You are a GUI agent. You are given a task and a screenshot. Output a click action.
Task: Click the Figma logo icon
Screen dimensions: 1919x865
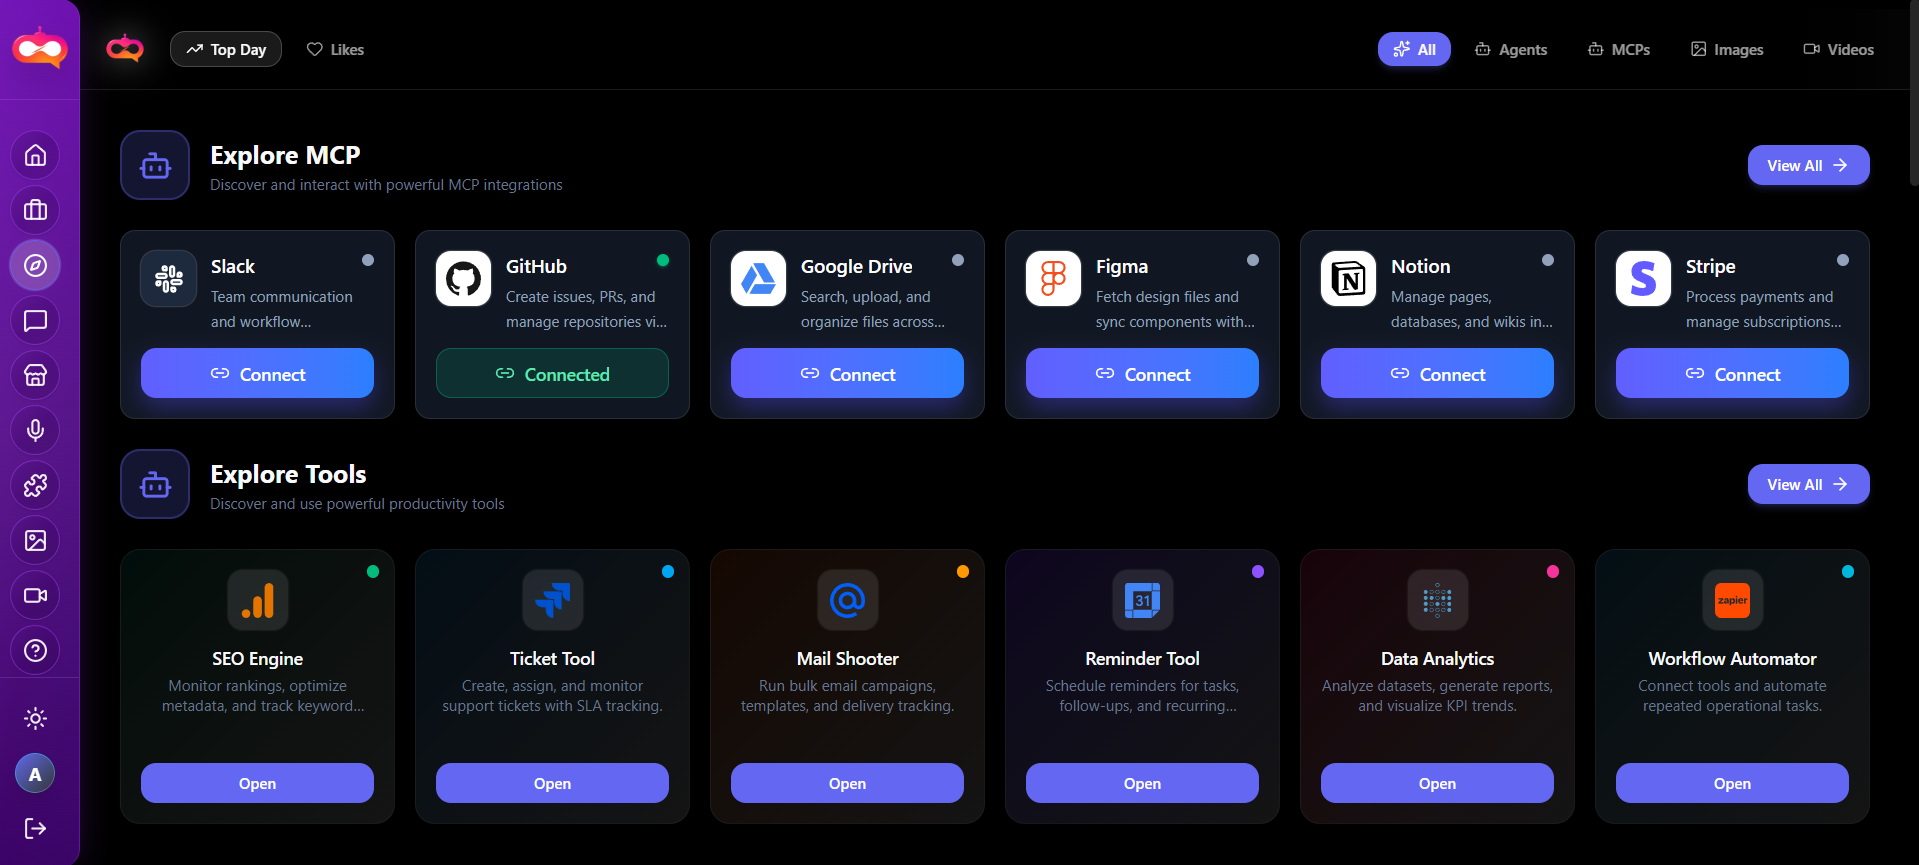[1053, 278]
